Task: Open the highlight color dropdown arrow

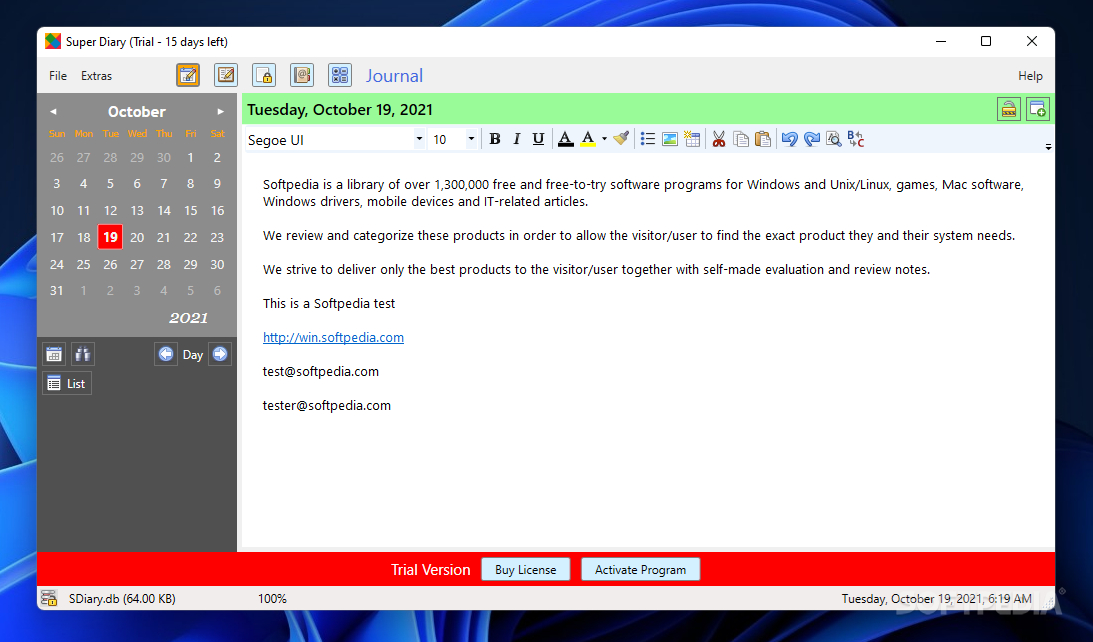Action: coord(604,139)
